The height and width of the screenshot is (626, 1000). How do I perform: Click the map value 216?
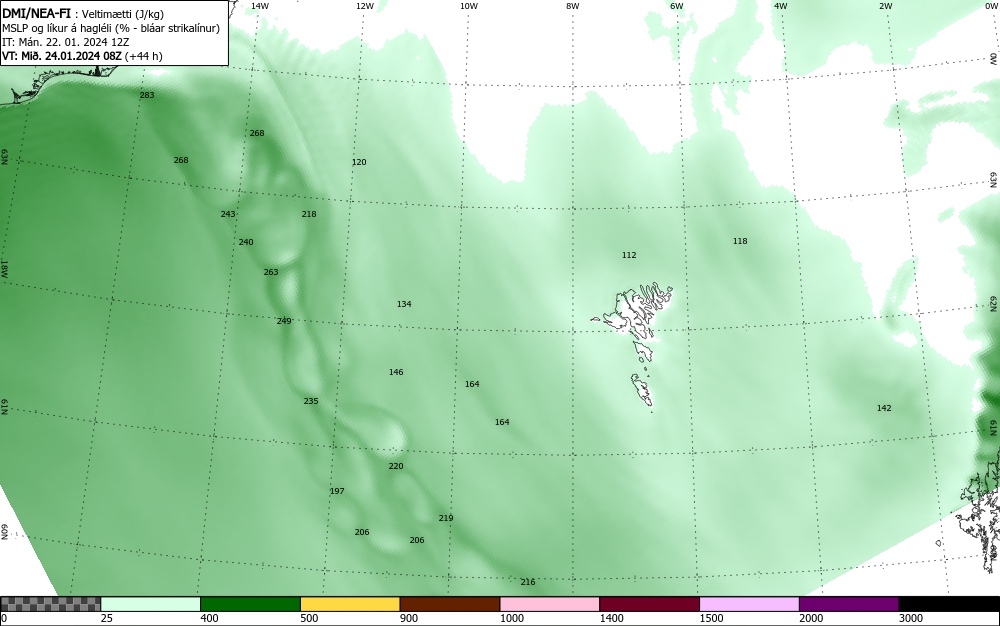[527, 582]
